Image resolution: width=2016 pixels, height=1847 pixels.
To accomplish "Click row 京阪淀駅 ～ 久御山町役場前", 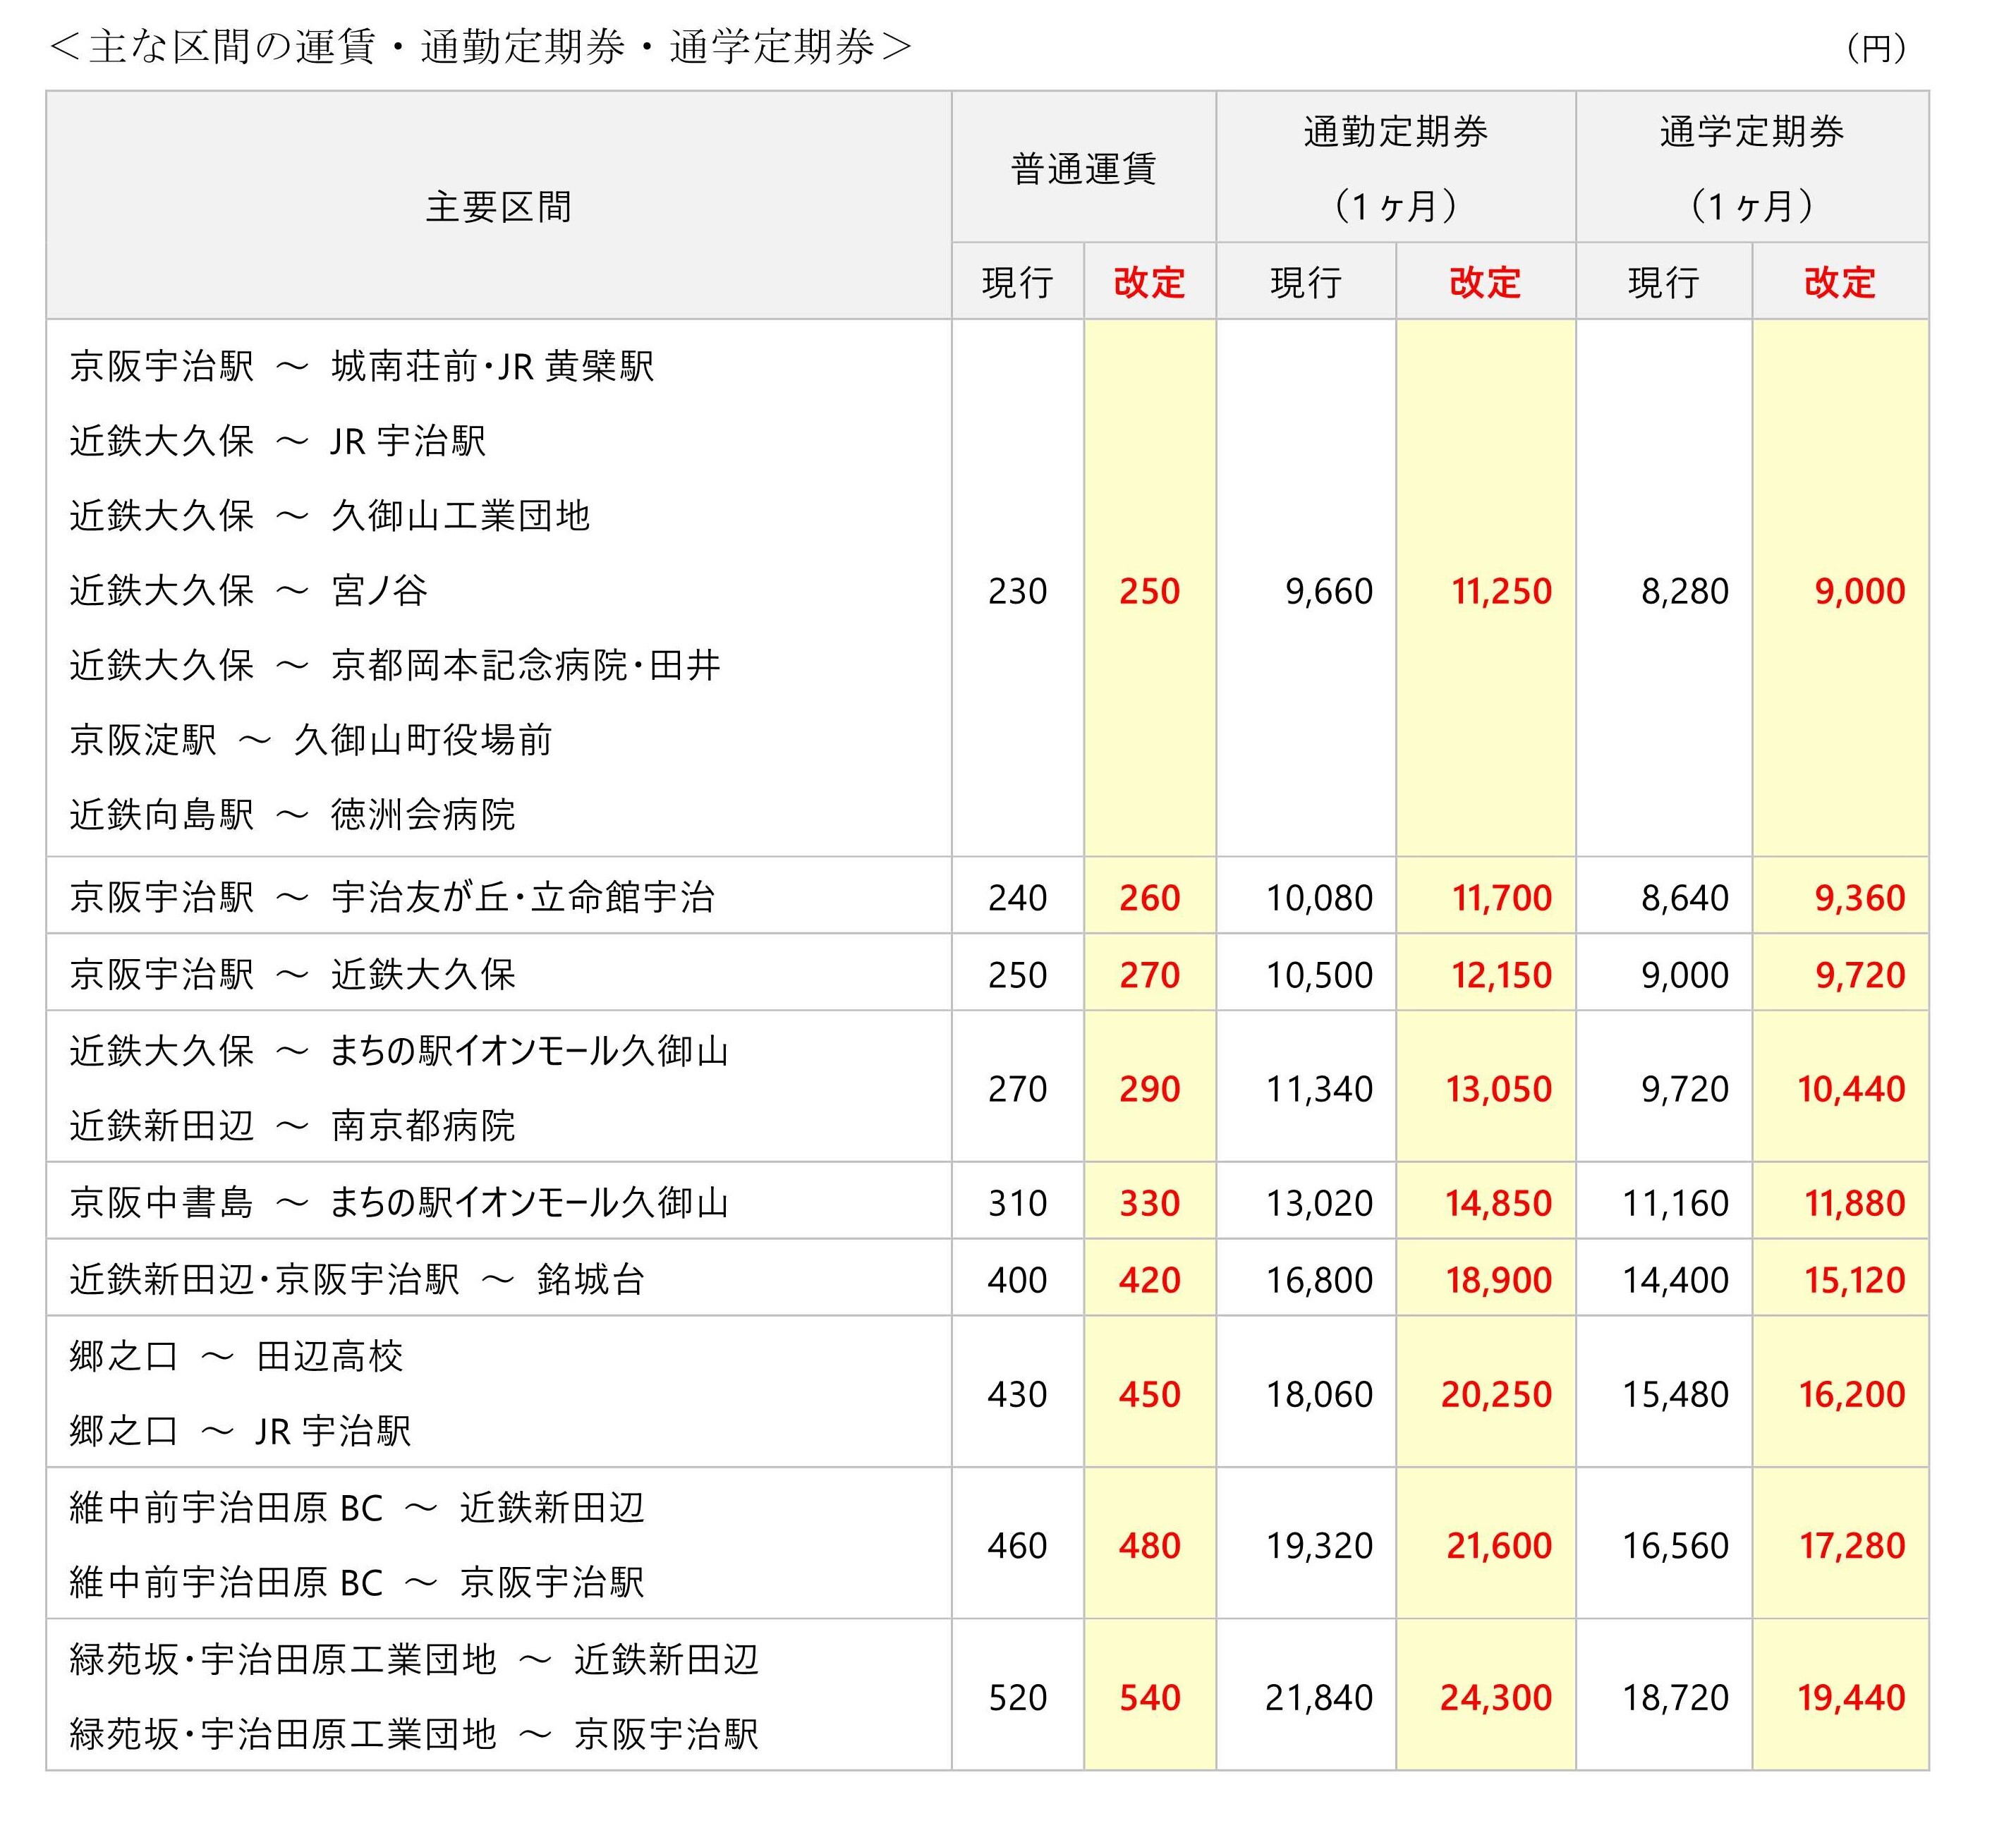I will pos(311,740).
